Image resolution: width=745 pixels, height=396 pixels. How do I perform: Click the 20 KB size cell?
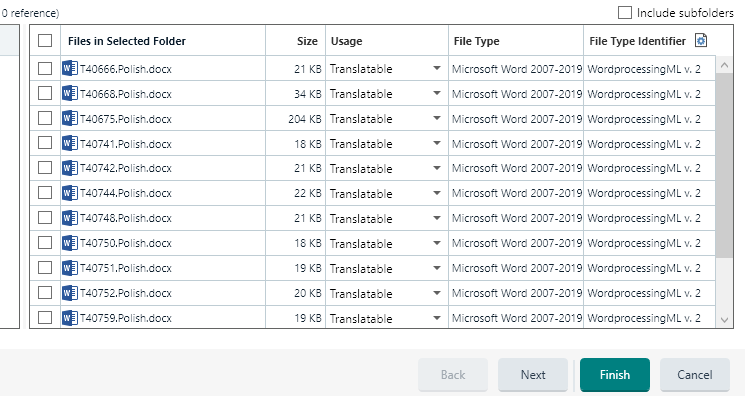[296, 293]
